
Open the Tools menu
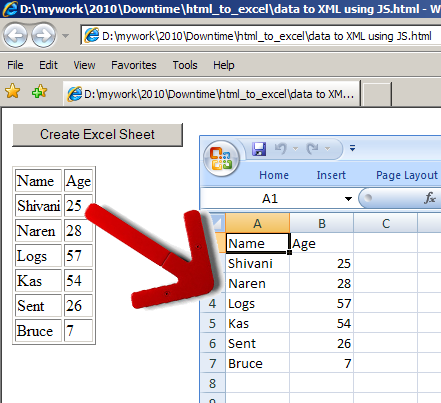pos(185,65)
